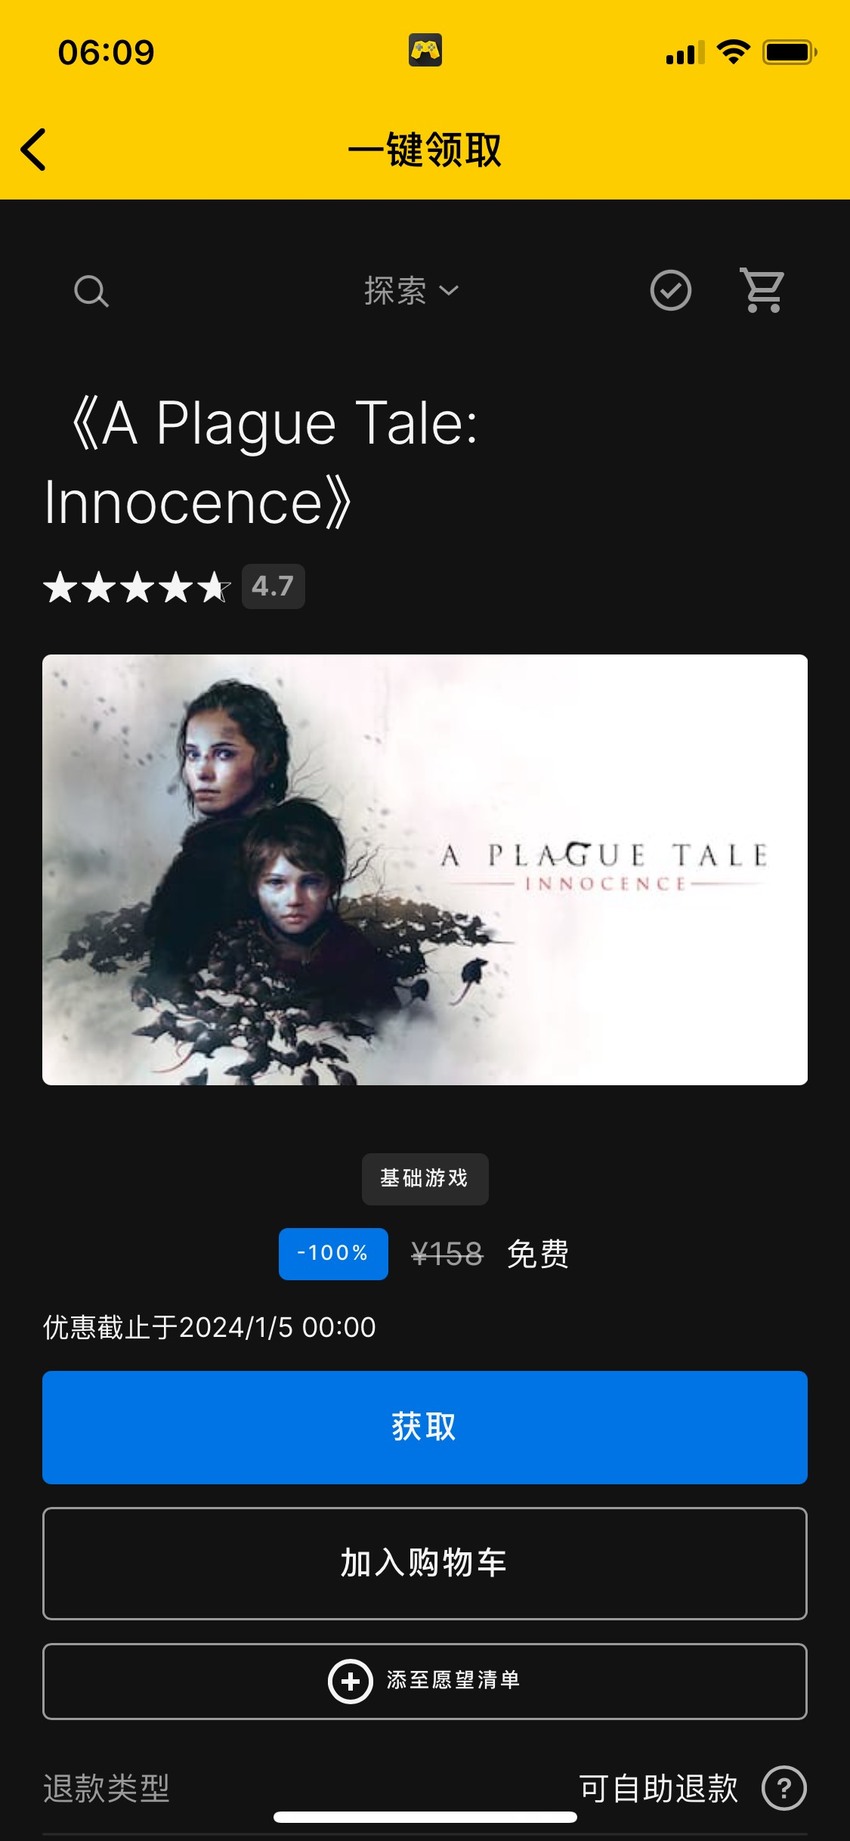Click the 添至愿望清单 button

(425, 1681)
